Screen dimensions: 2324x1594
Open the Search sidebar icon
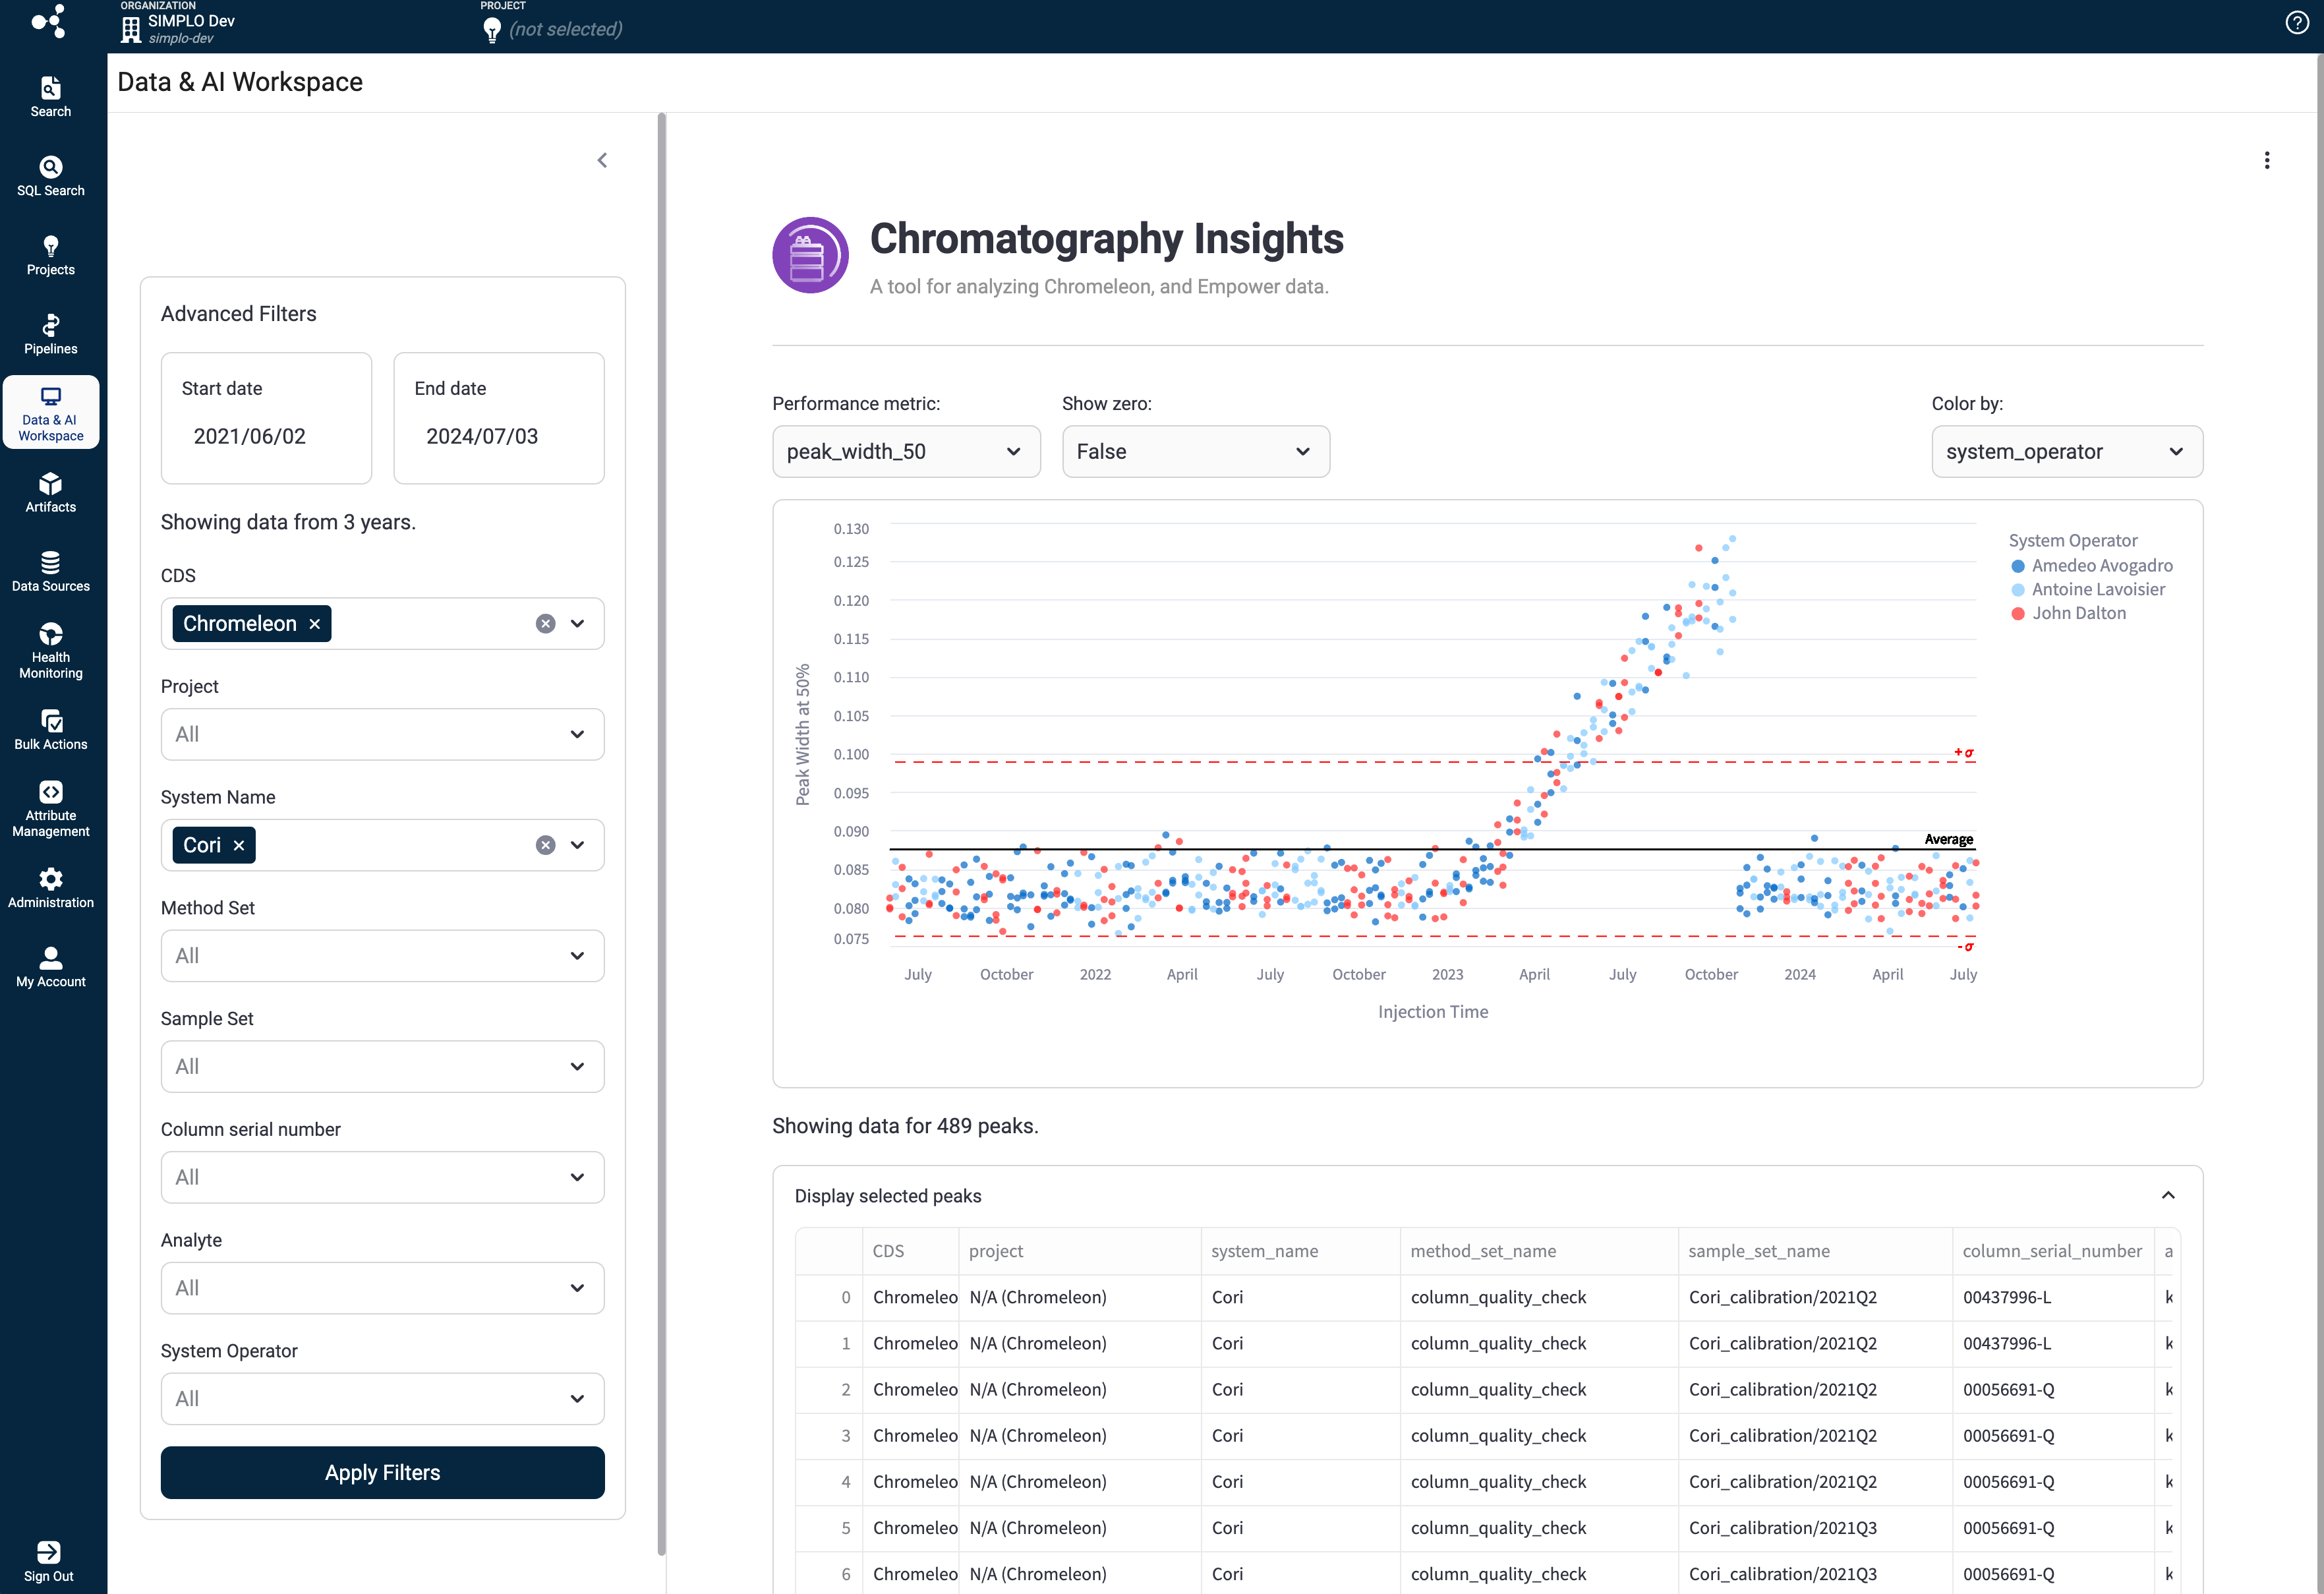pos(50,97)
